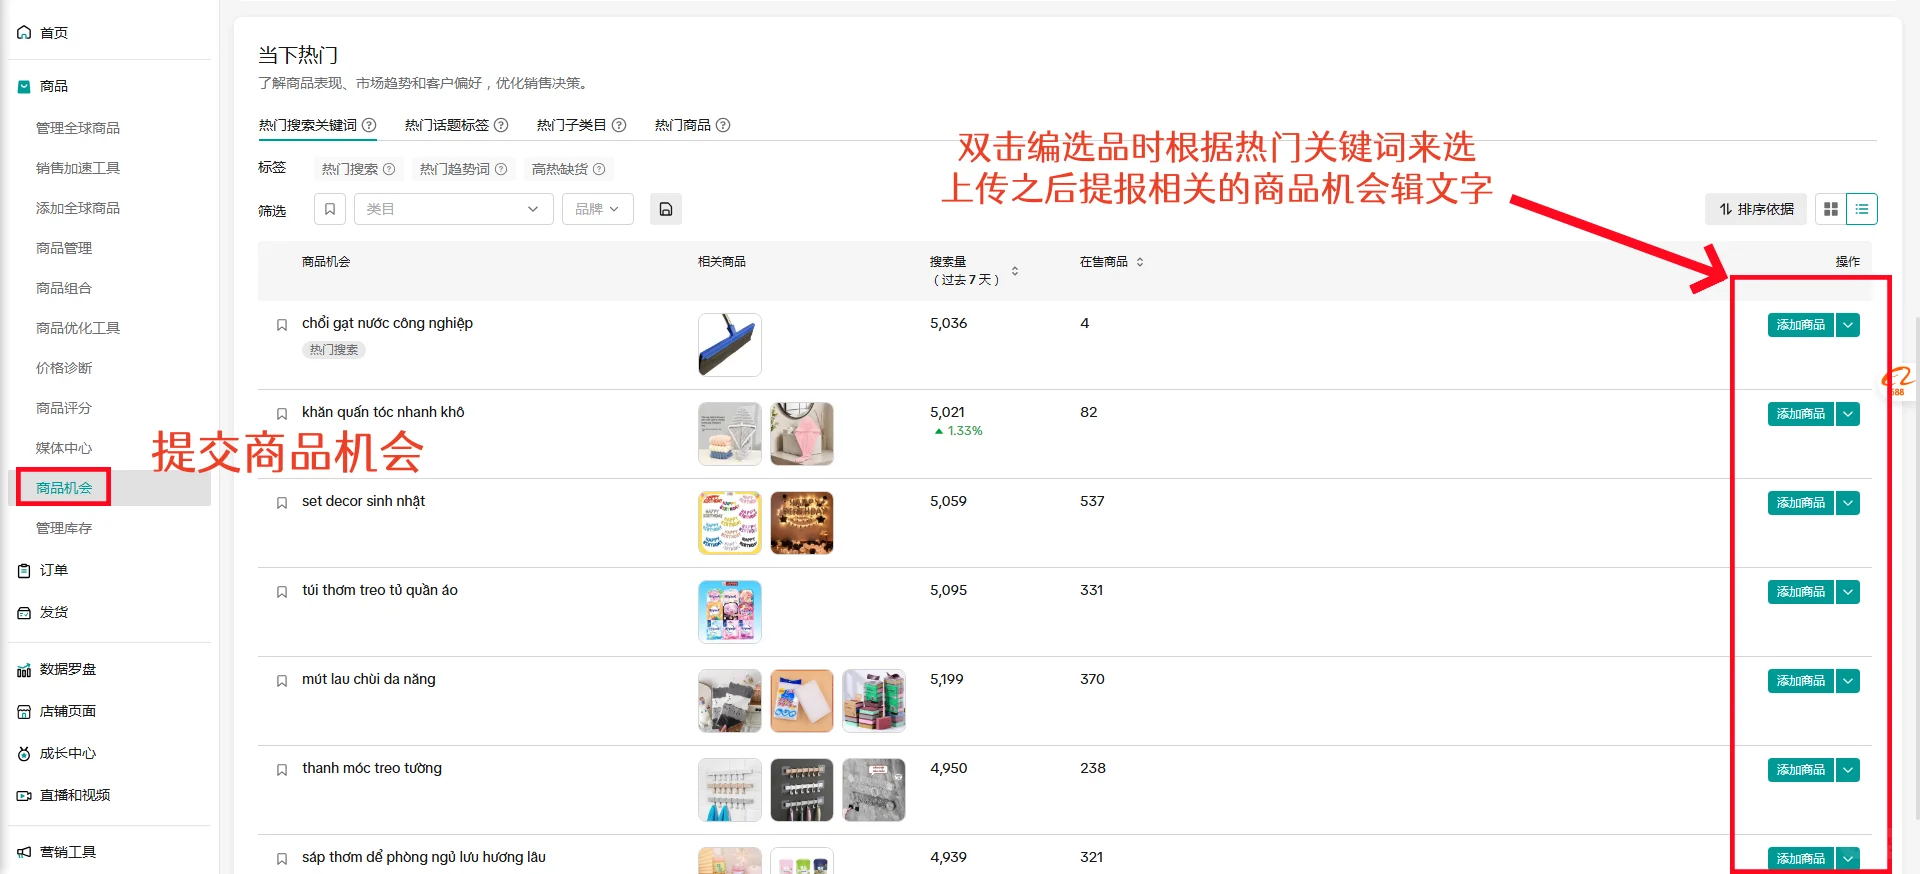The image size is (1920, 874).
Task: Click sort arrows on 搜索量 column
Action: (x=1015, y=271)
